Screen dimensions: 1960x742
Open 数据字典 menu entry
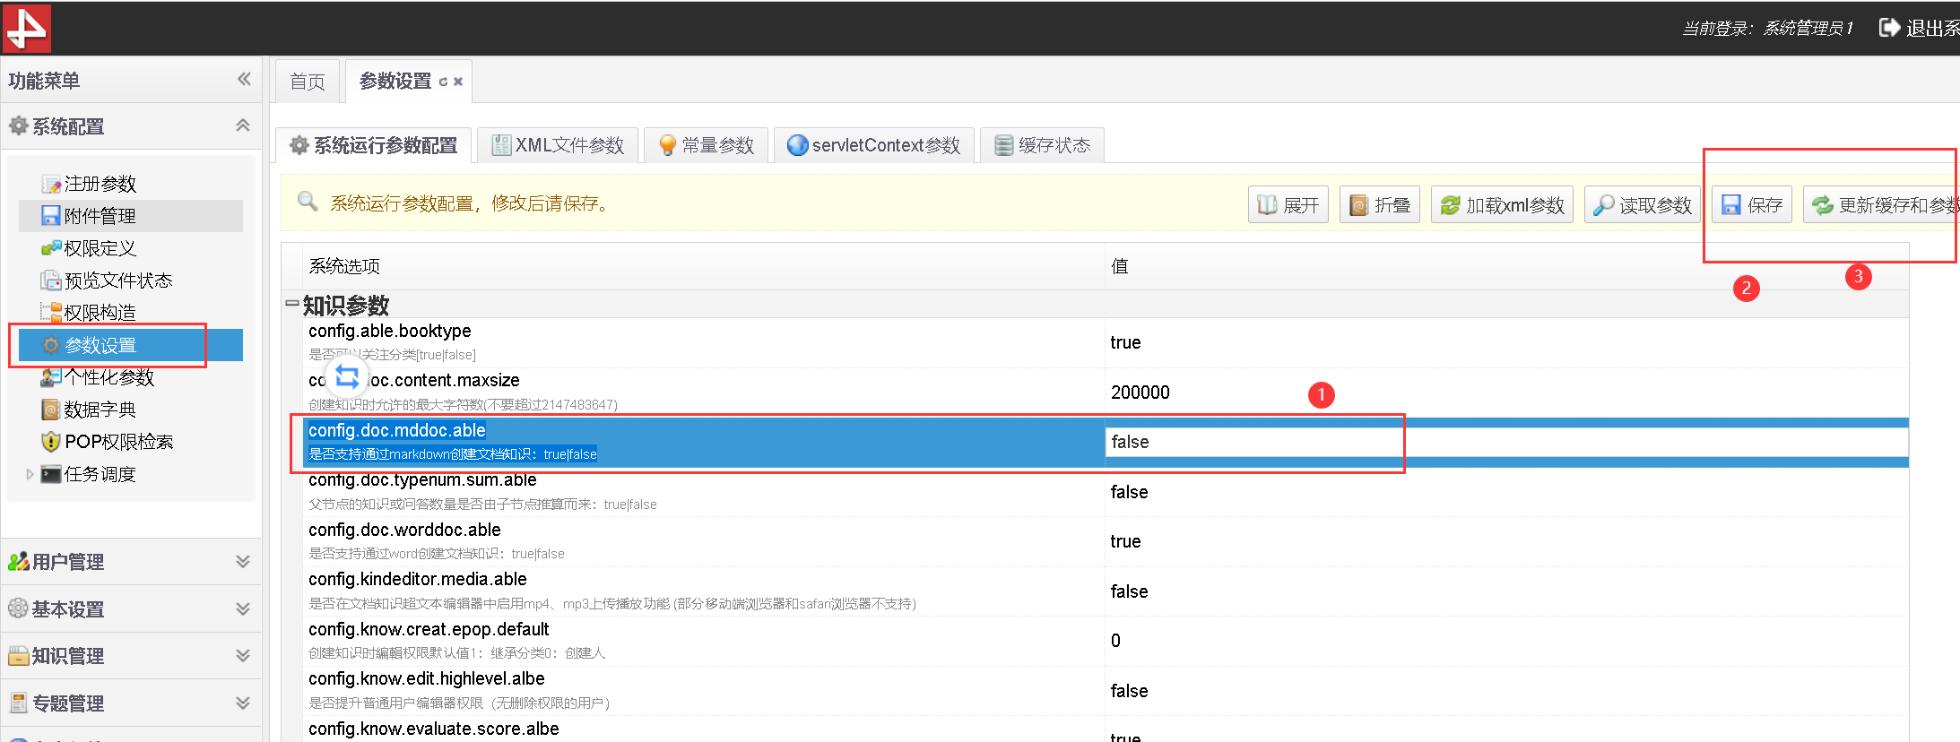(100, 409)
